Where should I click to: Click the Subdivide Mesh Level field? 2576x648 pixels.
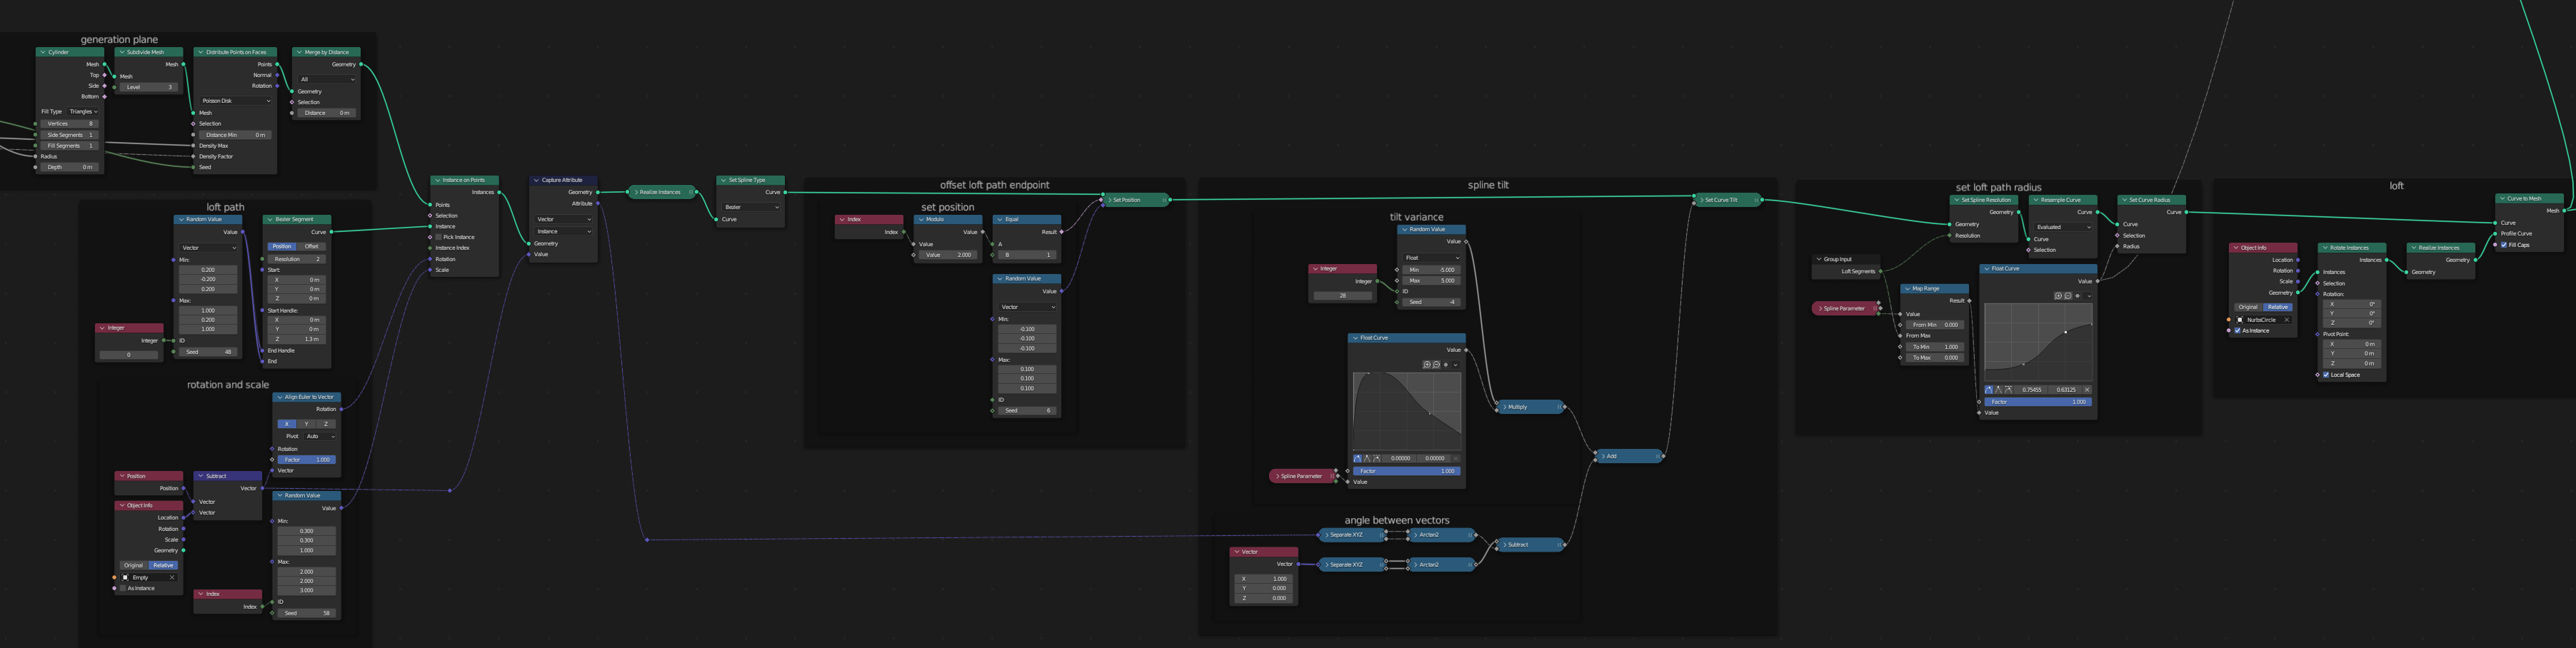coord(149,87)
